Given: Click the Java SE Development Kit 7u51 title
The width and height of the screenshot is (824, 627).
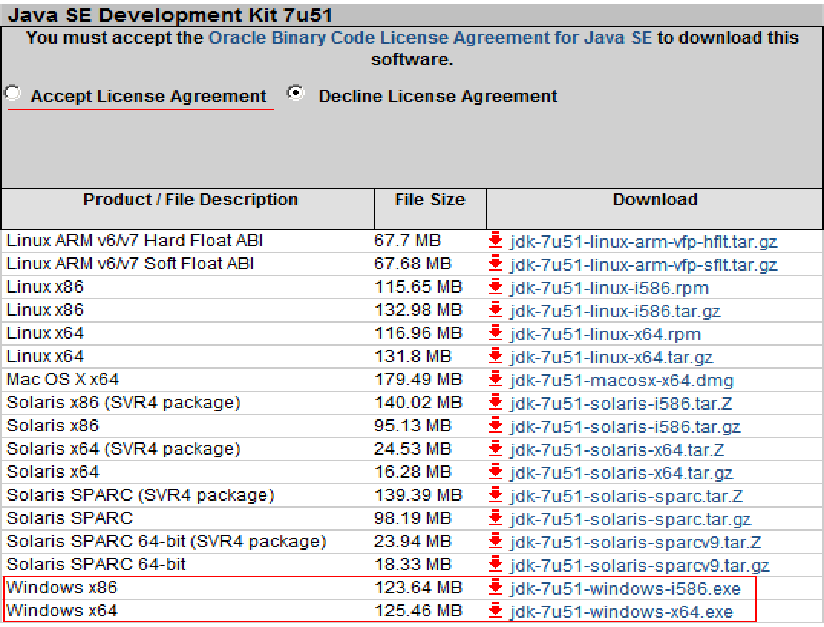Looking at the screenshot, I should [170, 15].
